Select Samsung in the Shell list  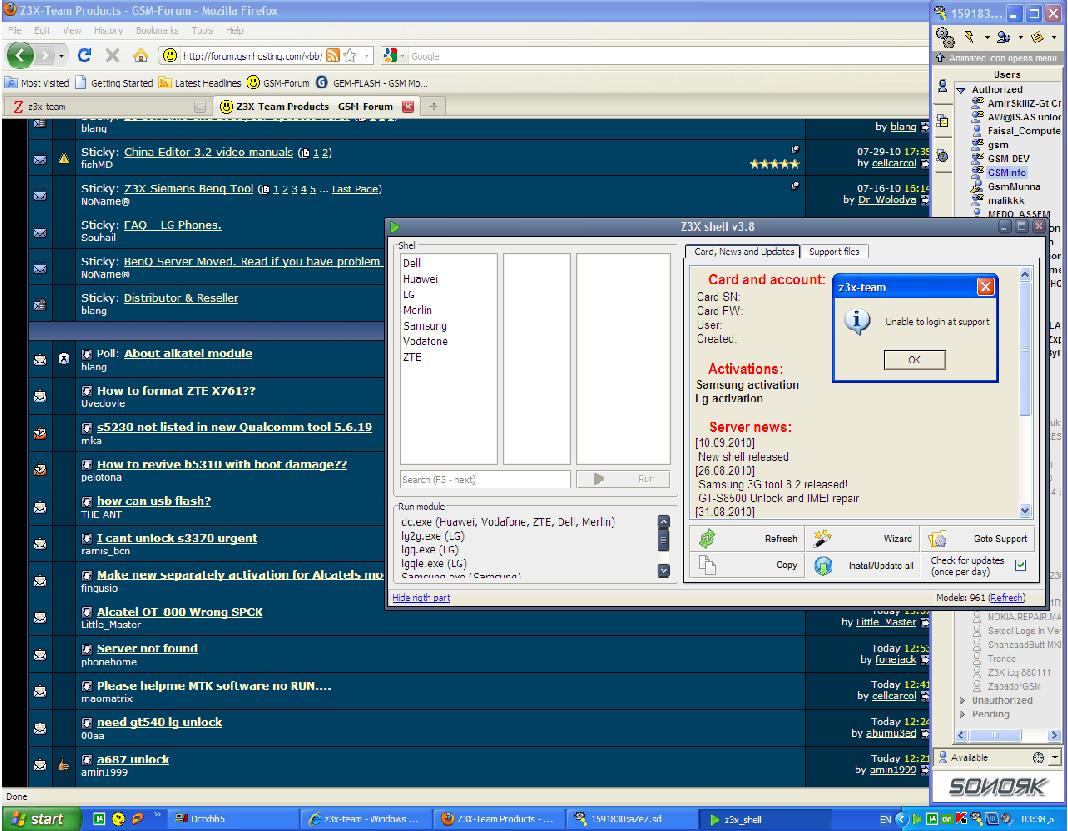(424, 326)
